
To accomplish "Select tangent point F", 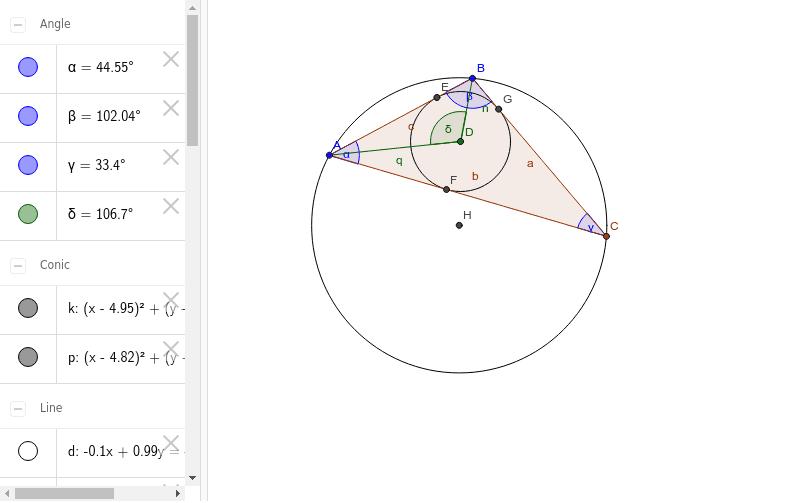I will tap(446, 189).
